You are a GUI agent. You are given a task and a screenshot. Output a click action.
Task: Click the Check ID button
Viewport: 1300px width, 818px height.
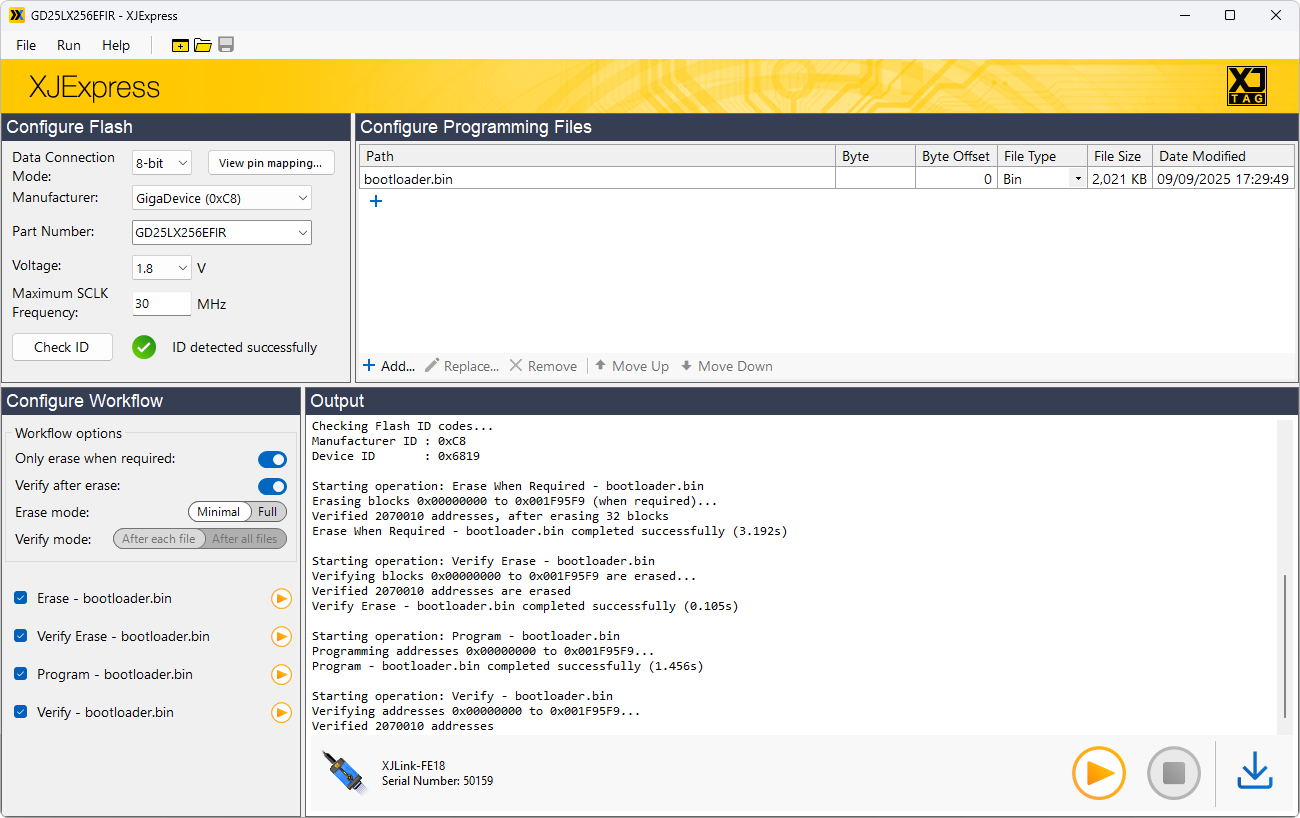(x=62, y=347)
